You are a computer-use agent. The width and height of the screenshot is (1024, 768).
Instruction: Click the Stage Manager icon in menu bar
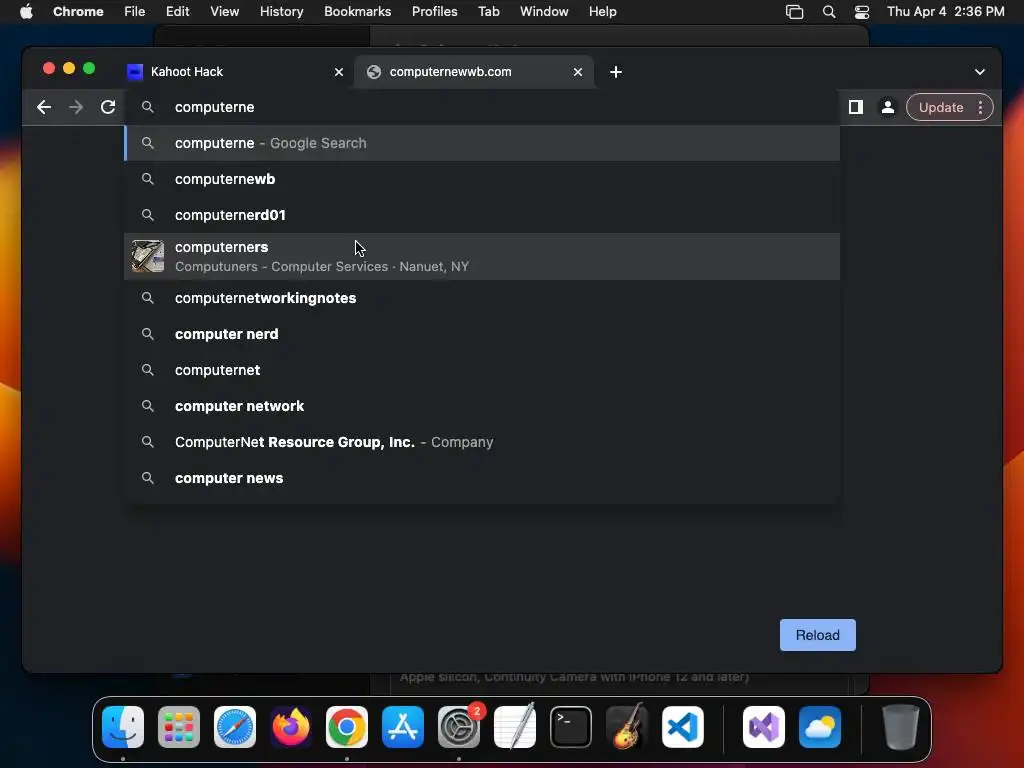(794, 12)
